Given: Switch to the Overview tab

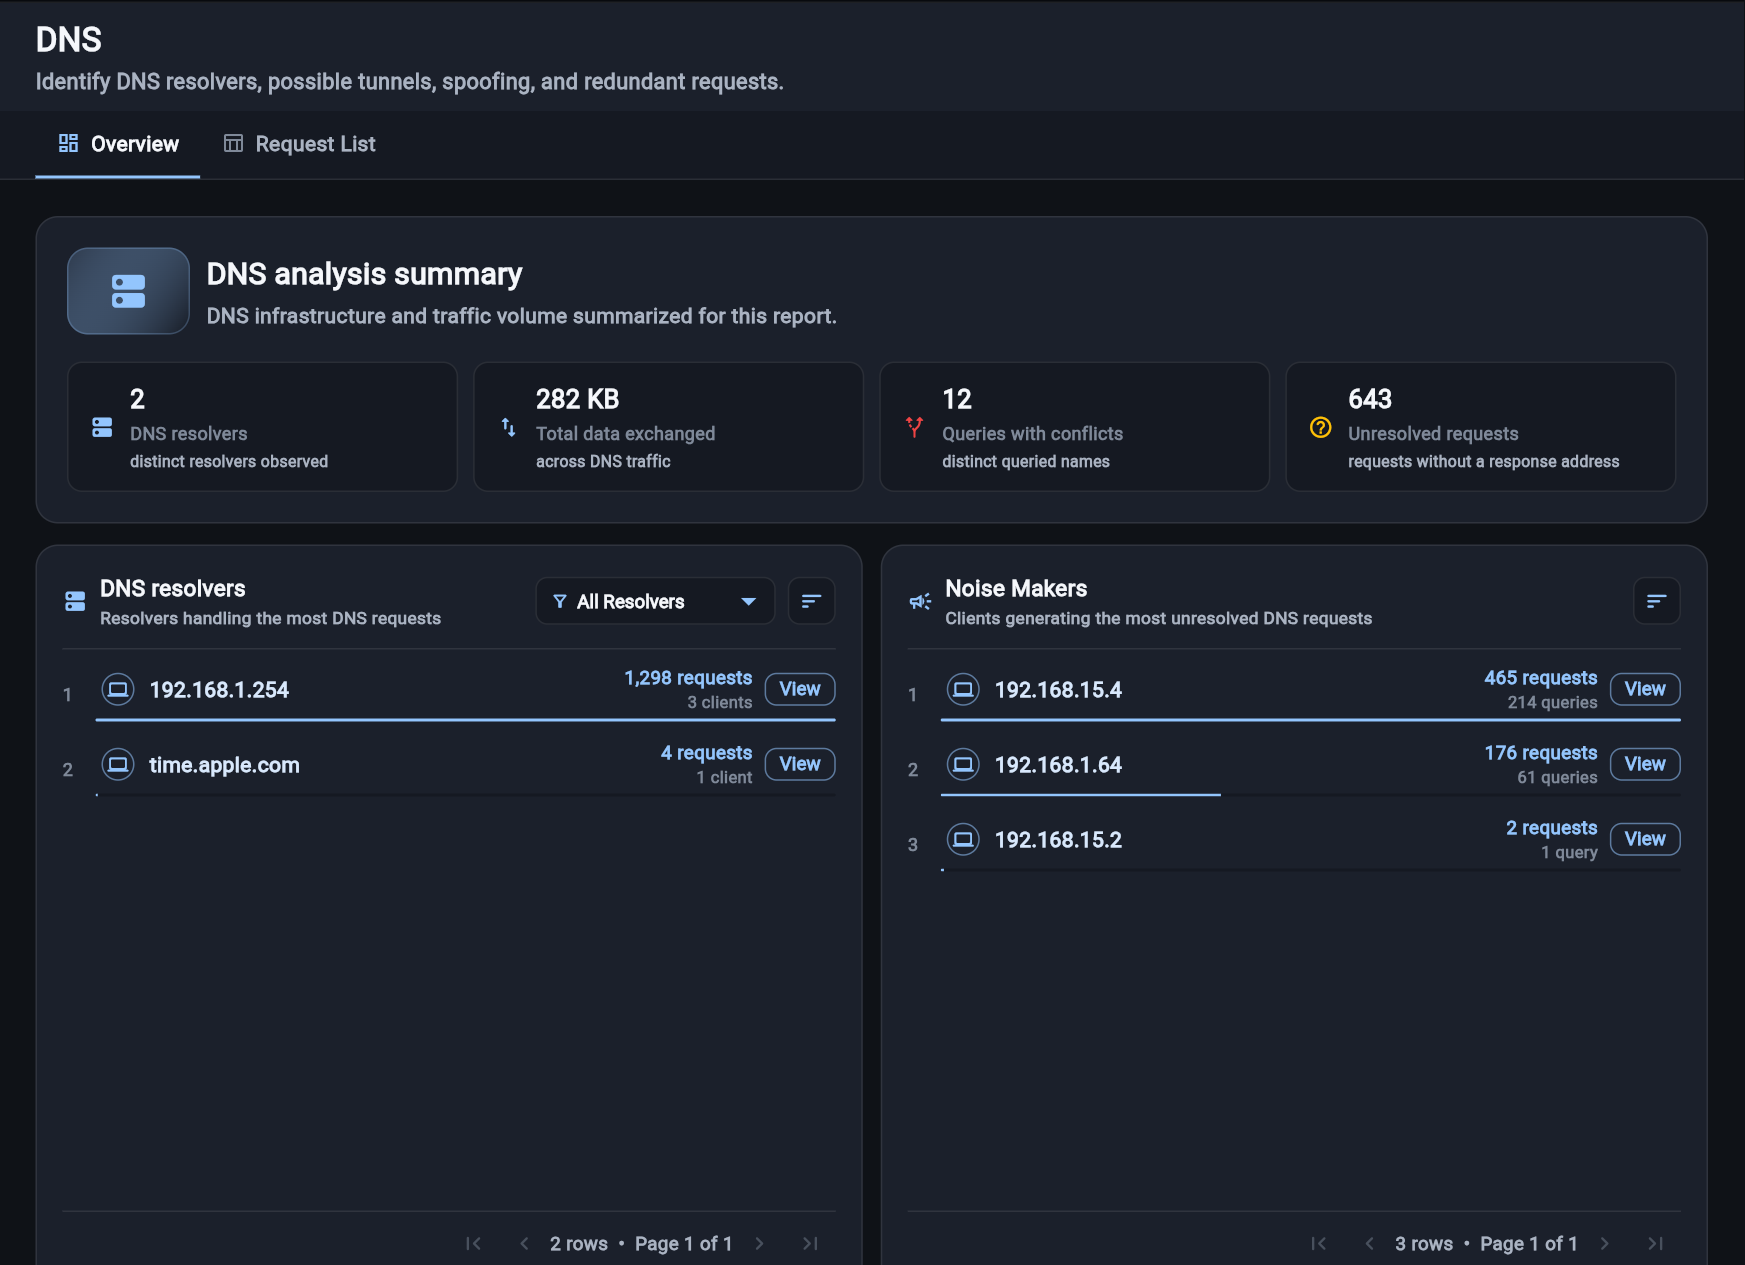Looking at the screenshot, I should [x=118, y=144].
